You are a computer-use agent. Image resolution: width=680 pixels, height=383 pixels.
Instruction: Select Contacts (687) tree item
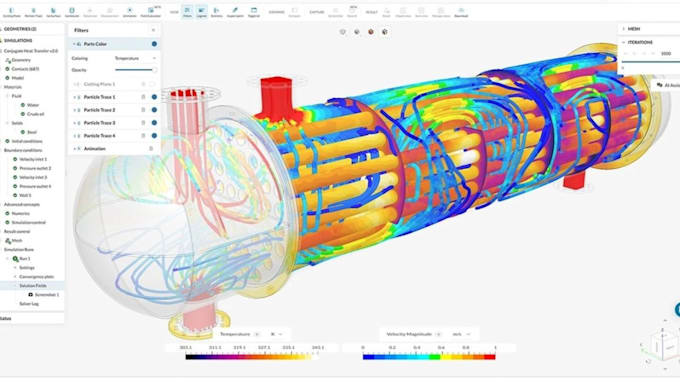click(26, 69)
